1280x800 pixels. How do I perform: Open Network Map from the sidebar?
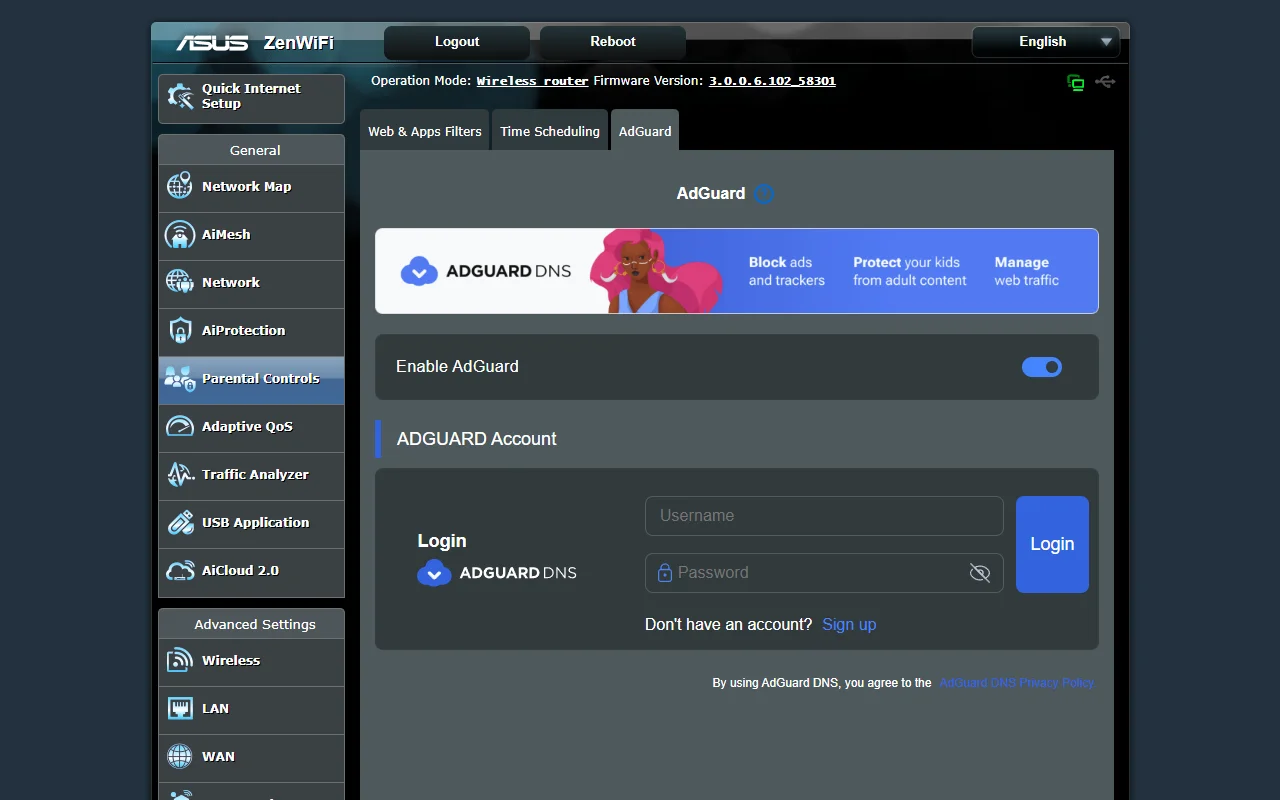coord(245,187)
